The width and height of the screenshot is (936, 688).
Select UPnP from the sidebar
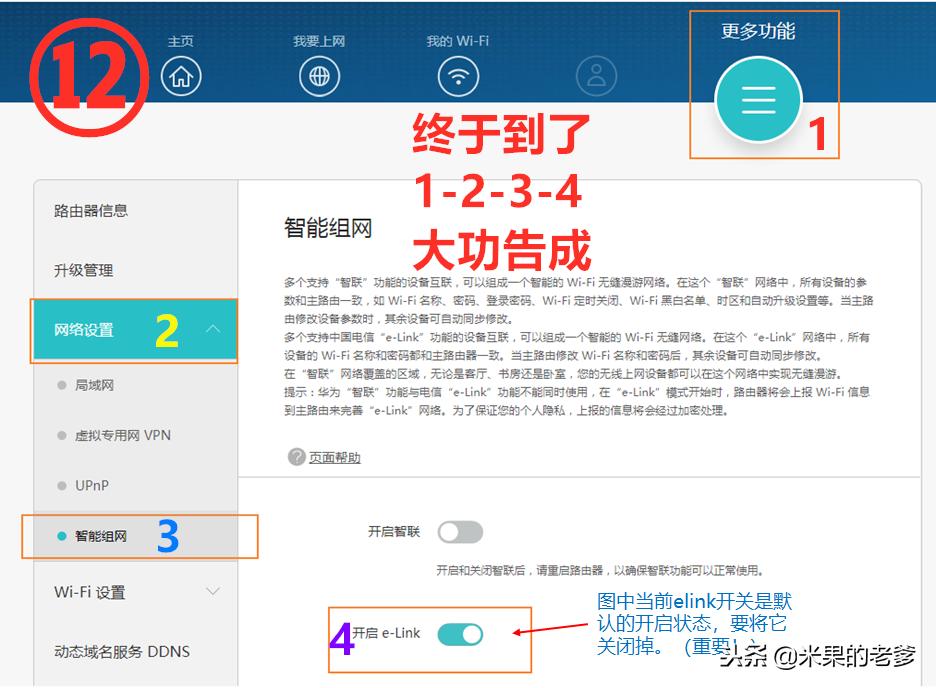(90, 485)
